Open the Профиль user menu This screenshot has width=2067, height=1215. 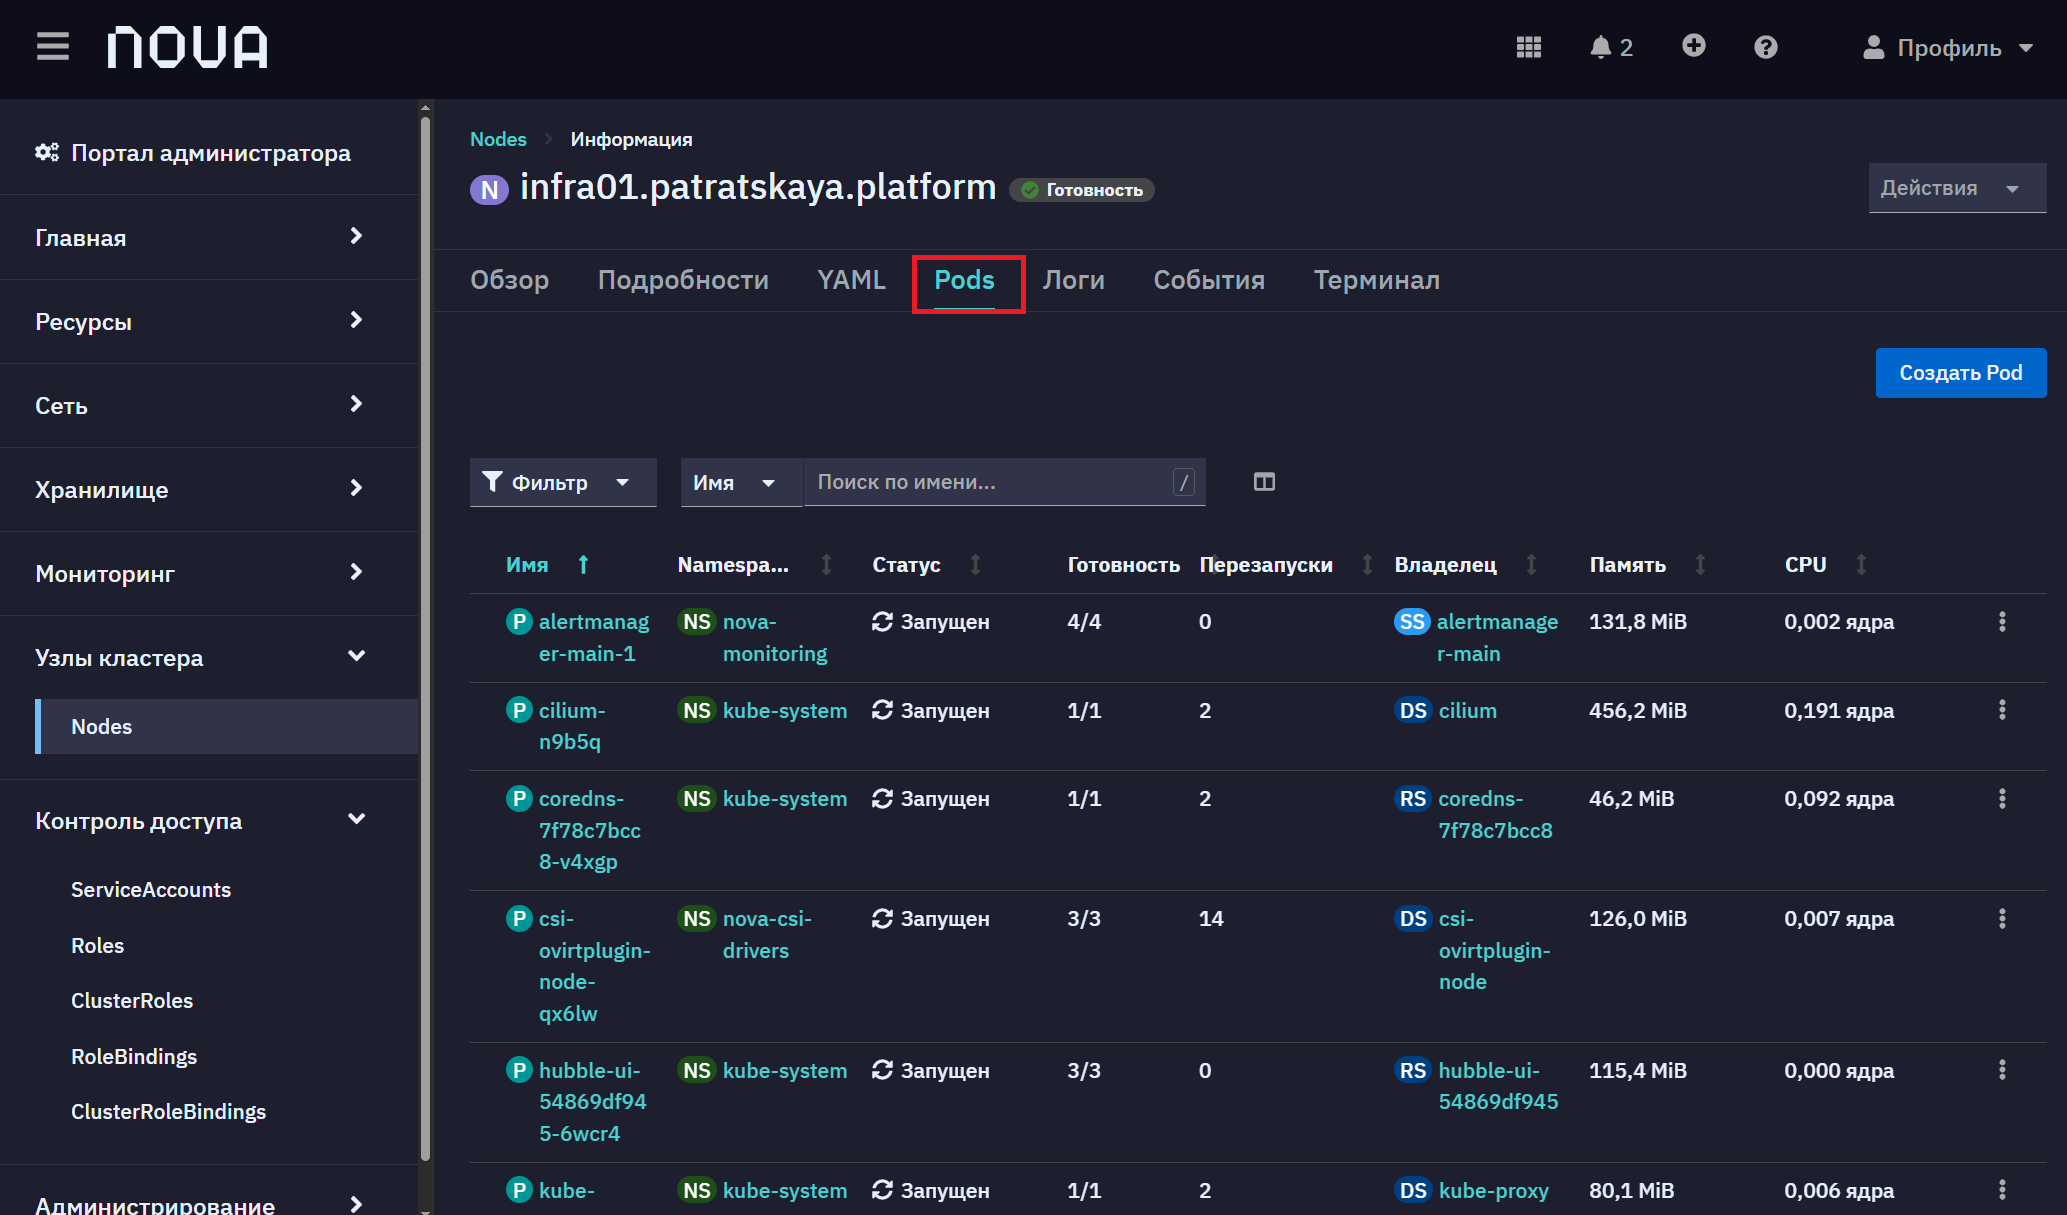(x=1947, y=48)
